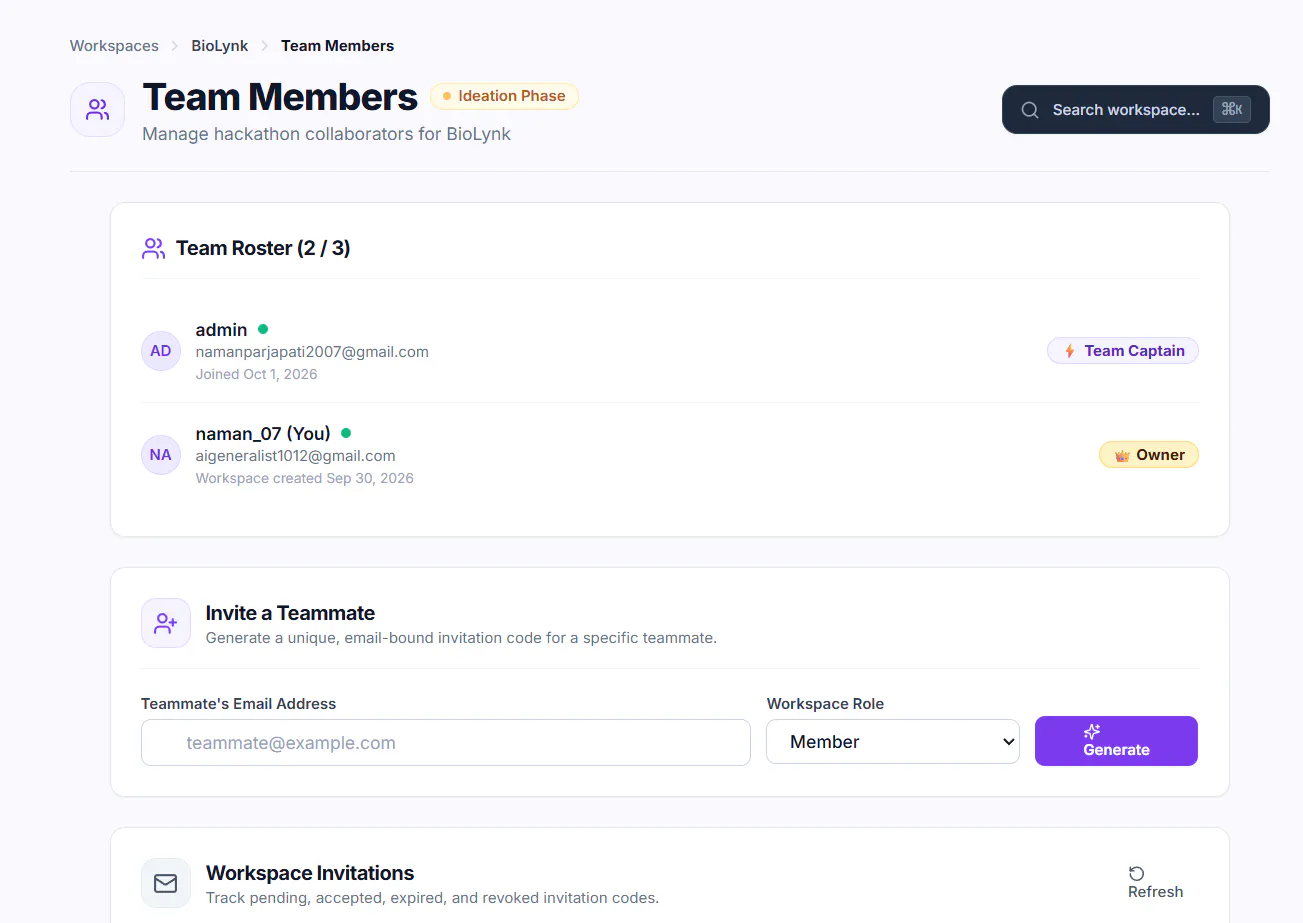Generate an invitation code
The width and height of the screenshot is (1303, 923).
point(1116,741)
